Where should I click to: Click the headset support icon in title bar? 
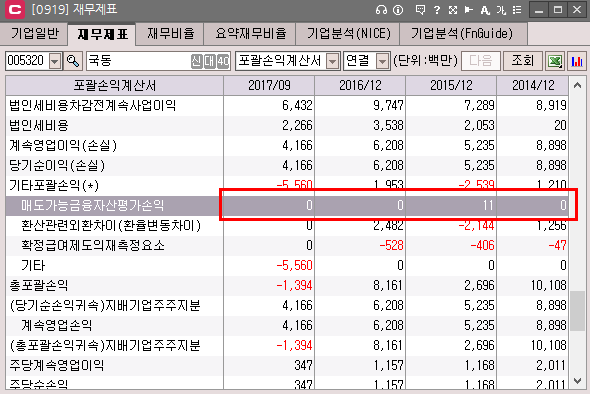381,9
